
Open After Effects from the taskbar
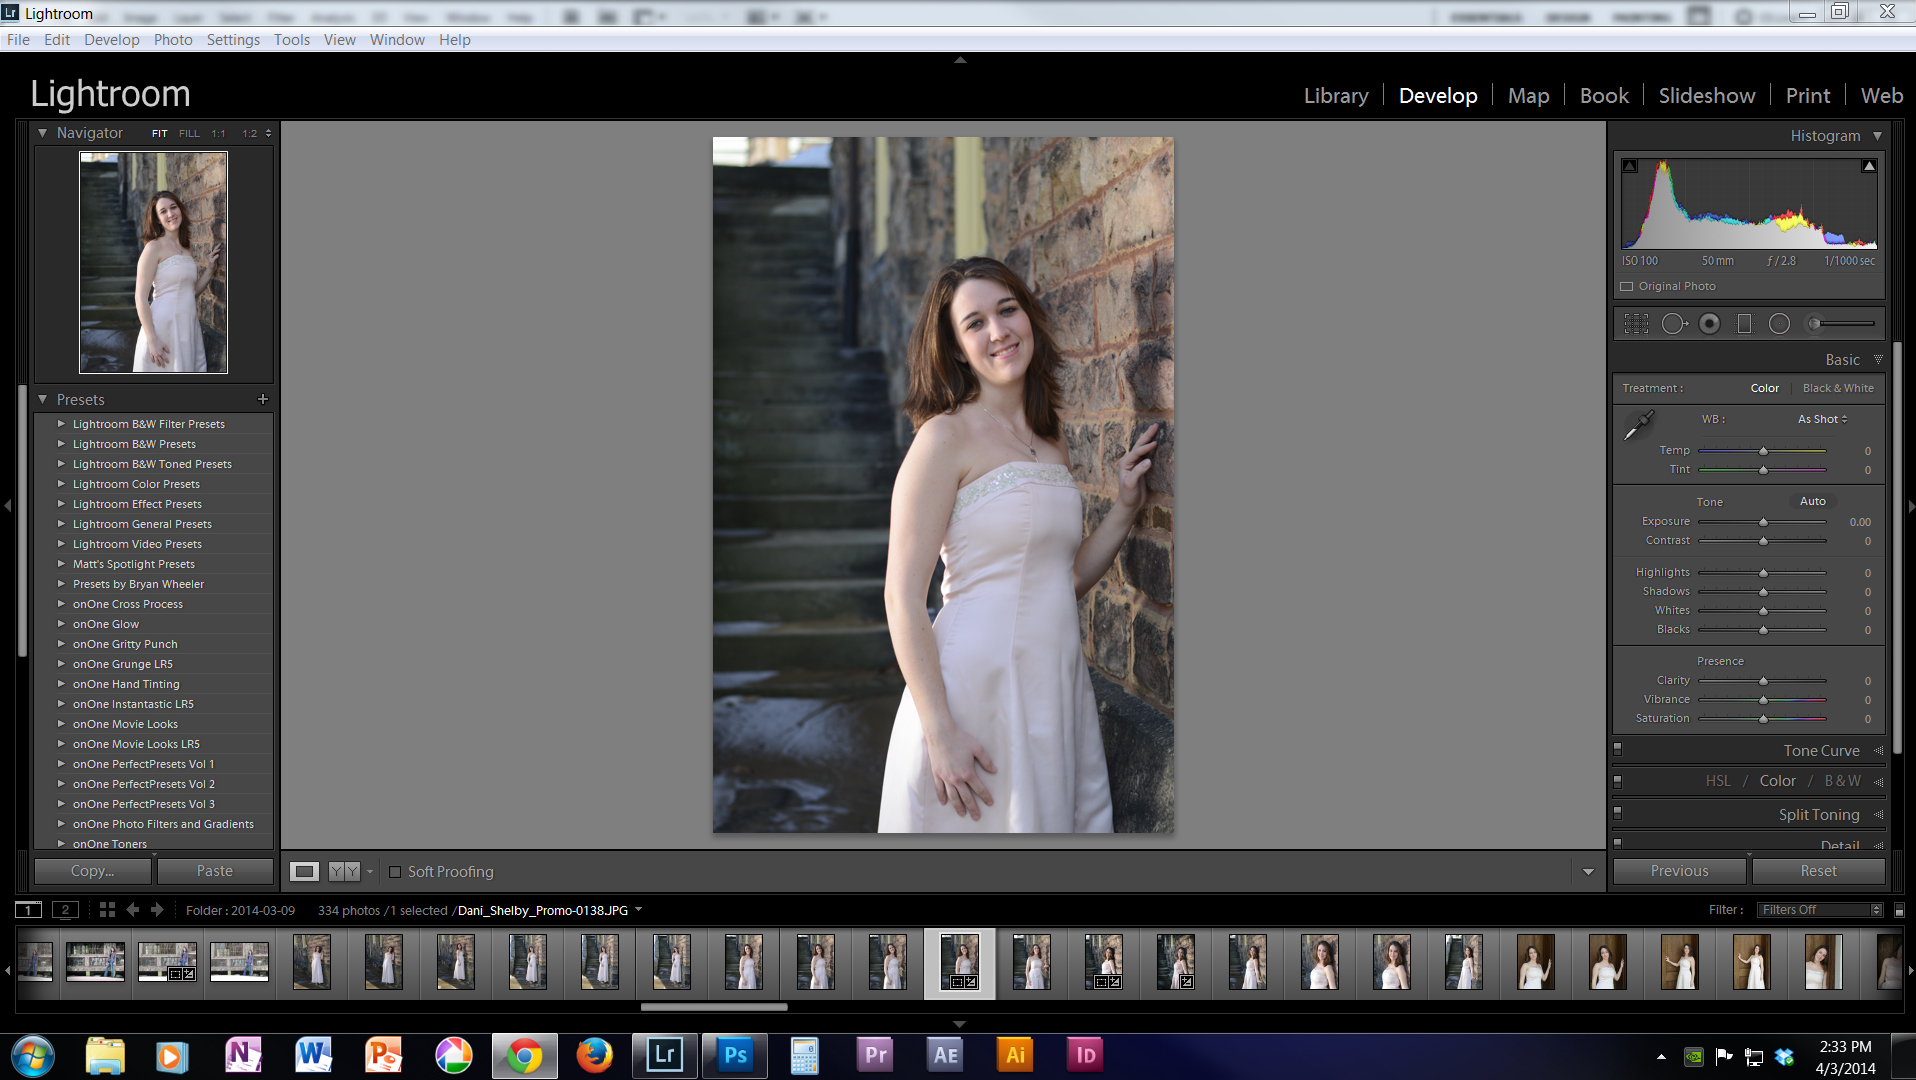[x=945, y=1055]
